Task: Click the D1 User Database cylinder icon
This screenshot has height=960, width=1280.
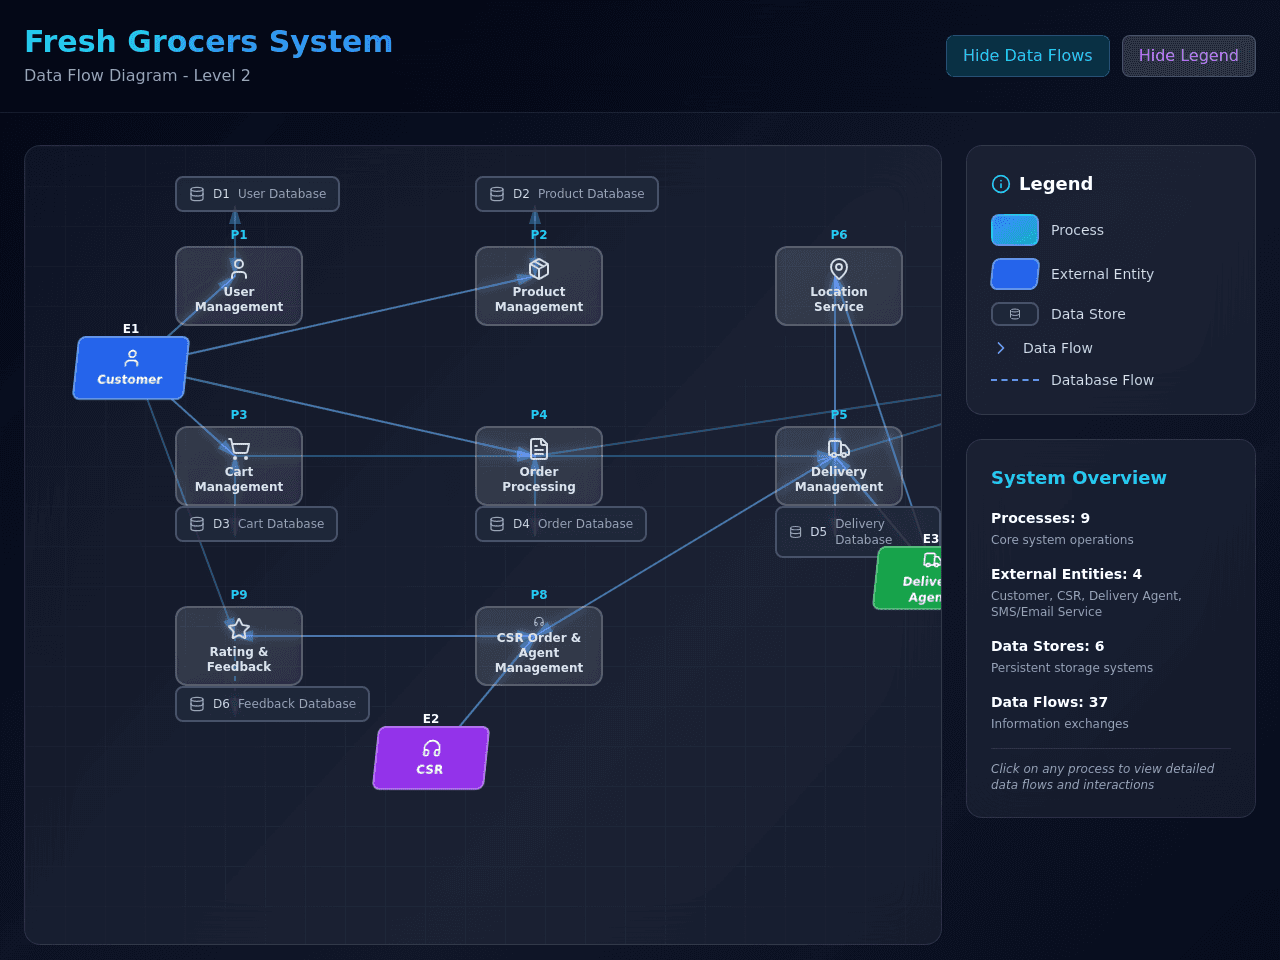Action: pos(197,194)
